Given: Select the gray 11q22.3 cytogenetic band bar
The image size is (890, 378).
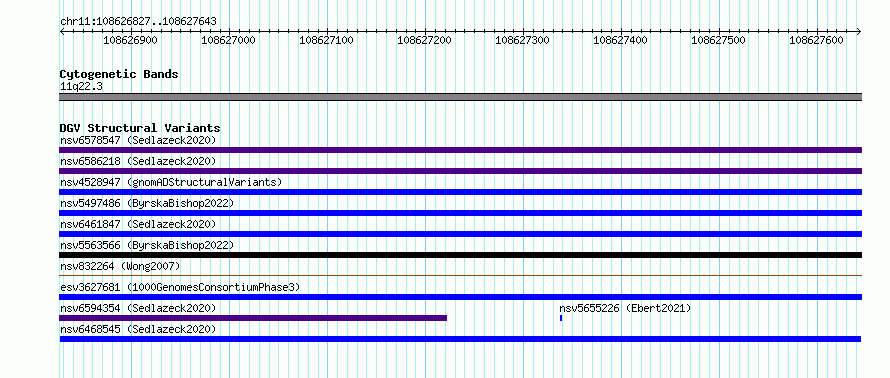Looking at the screenshot, I should coord(460,97).
